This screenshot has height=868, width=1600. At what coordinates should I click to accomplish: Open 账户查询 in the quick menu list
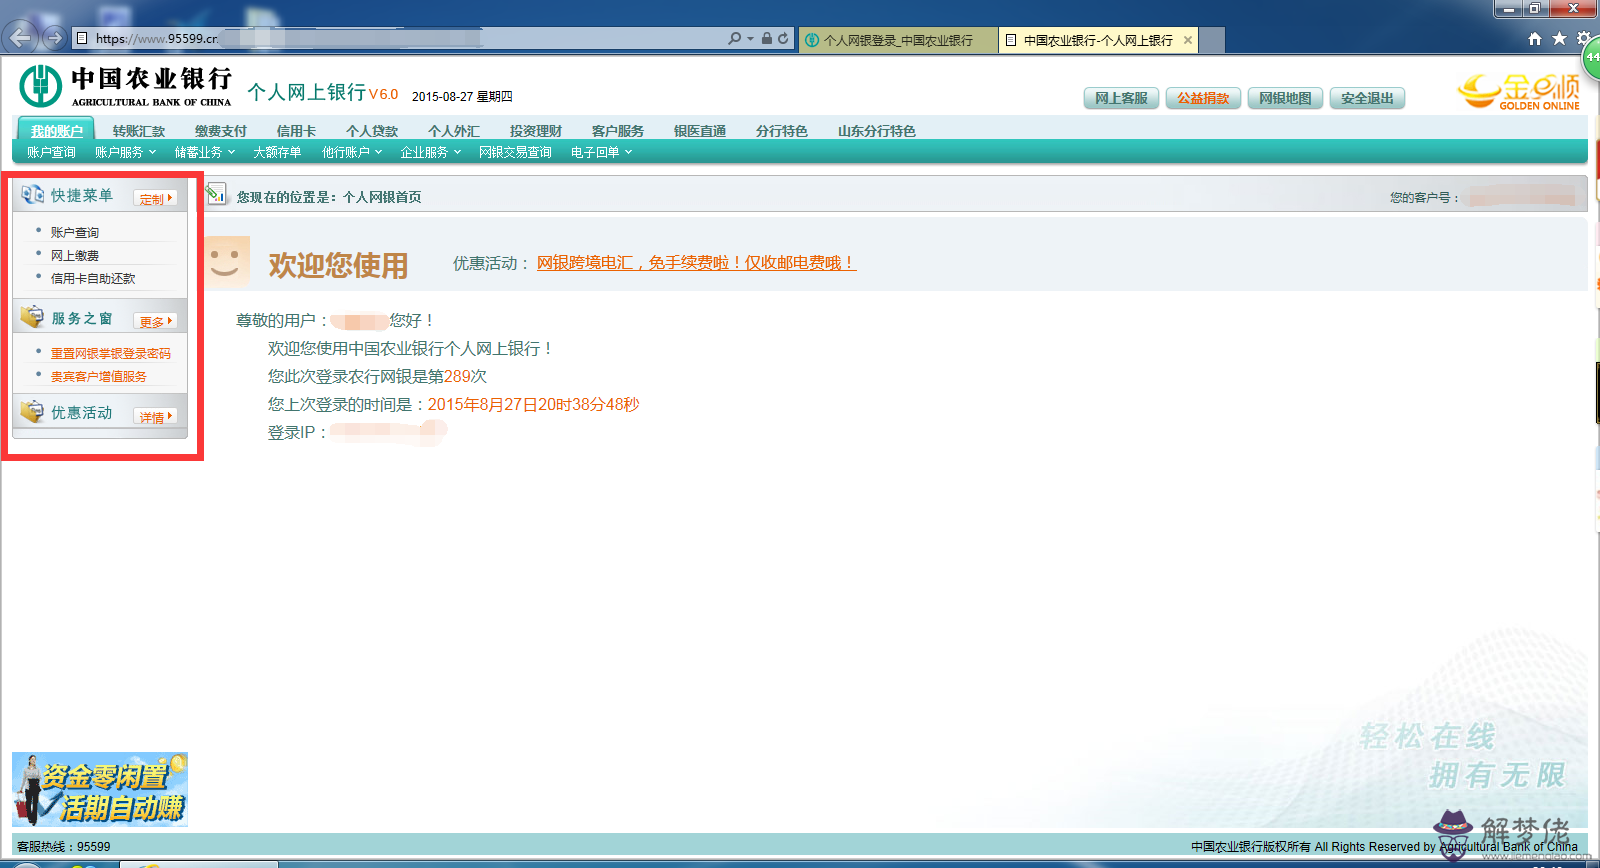pyautogui.click(x=75, y=232)
